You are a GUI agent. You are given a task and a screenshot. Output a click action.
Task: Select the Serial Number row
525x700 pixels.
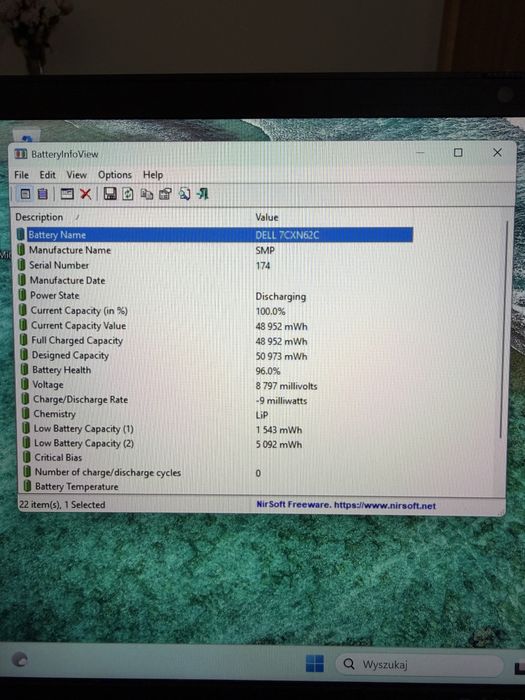[x=215, y=265]
